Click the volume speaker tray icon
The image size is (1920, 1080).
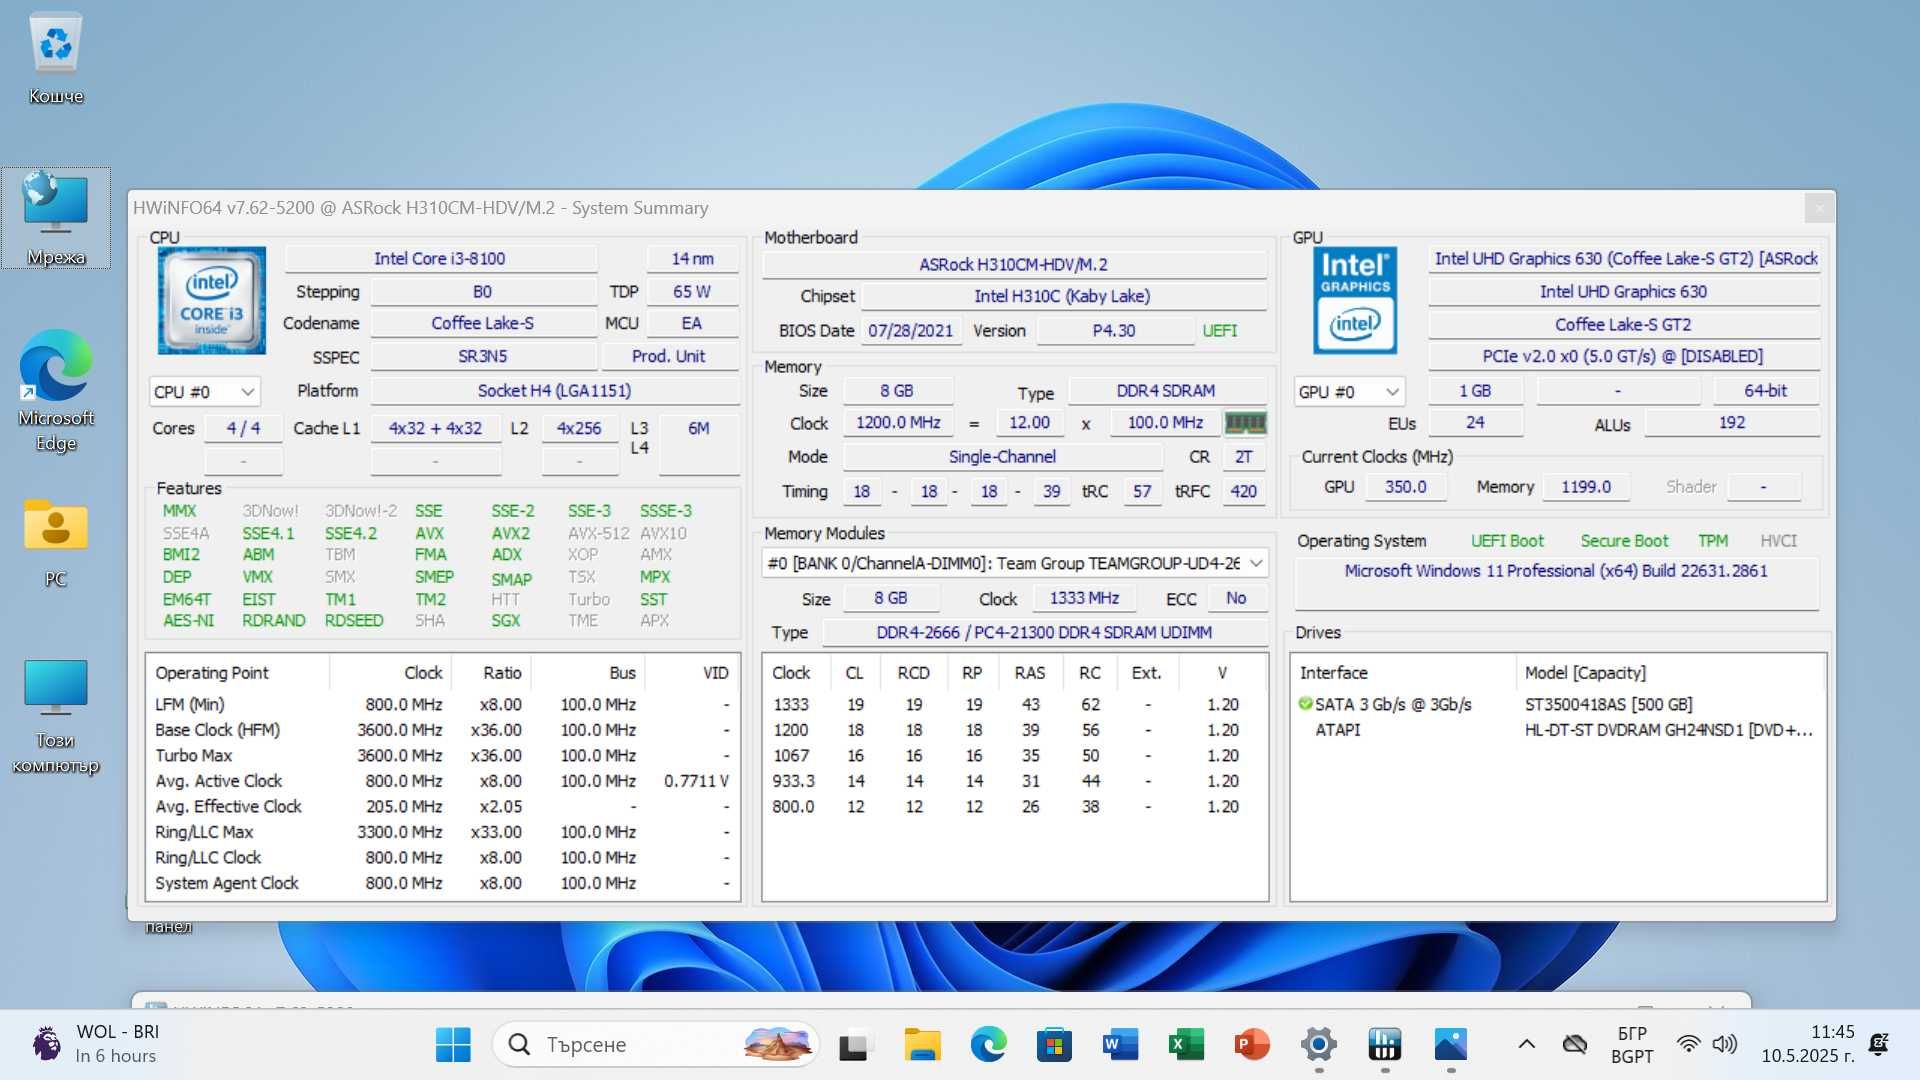point(1725,1044)
